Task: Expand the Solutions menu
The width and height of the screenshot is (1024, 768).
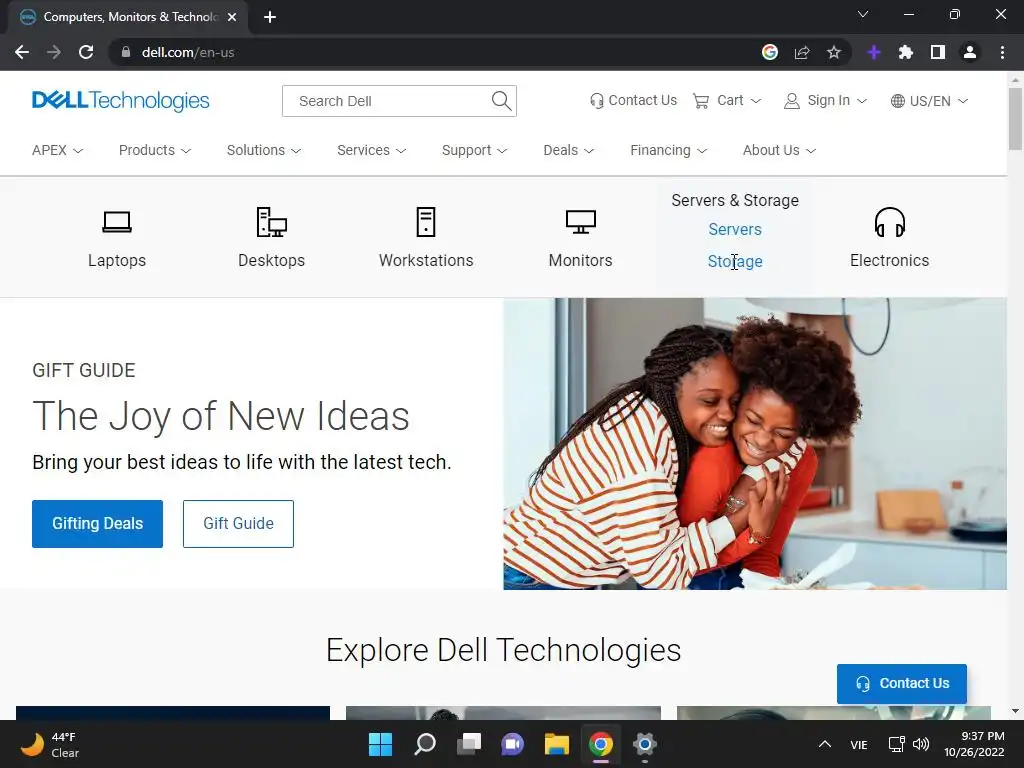Action: (264, 150)
